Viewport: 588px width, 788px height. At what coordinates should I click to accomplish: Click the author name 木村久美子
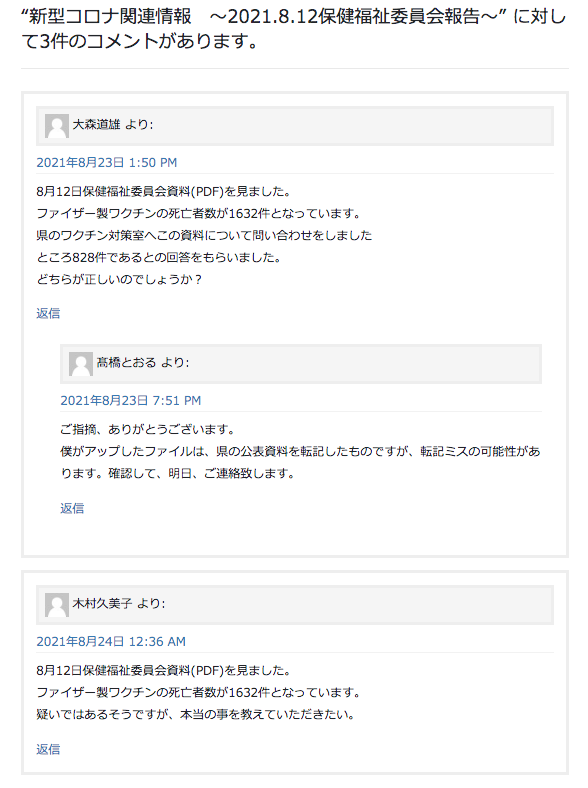pyautogui.click(x=103, y=603)
